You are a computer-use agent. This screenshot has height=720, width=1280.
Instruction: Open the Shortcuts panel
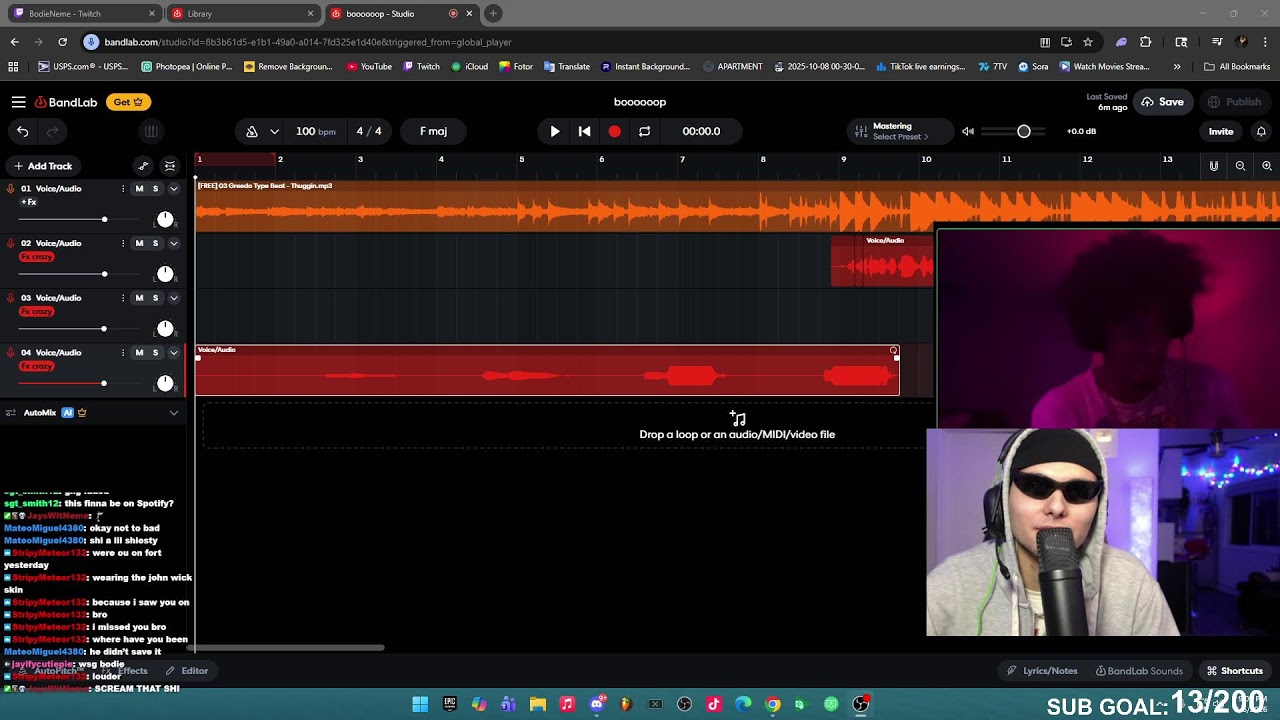tap(1234, 671)
